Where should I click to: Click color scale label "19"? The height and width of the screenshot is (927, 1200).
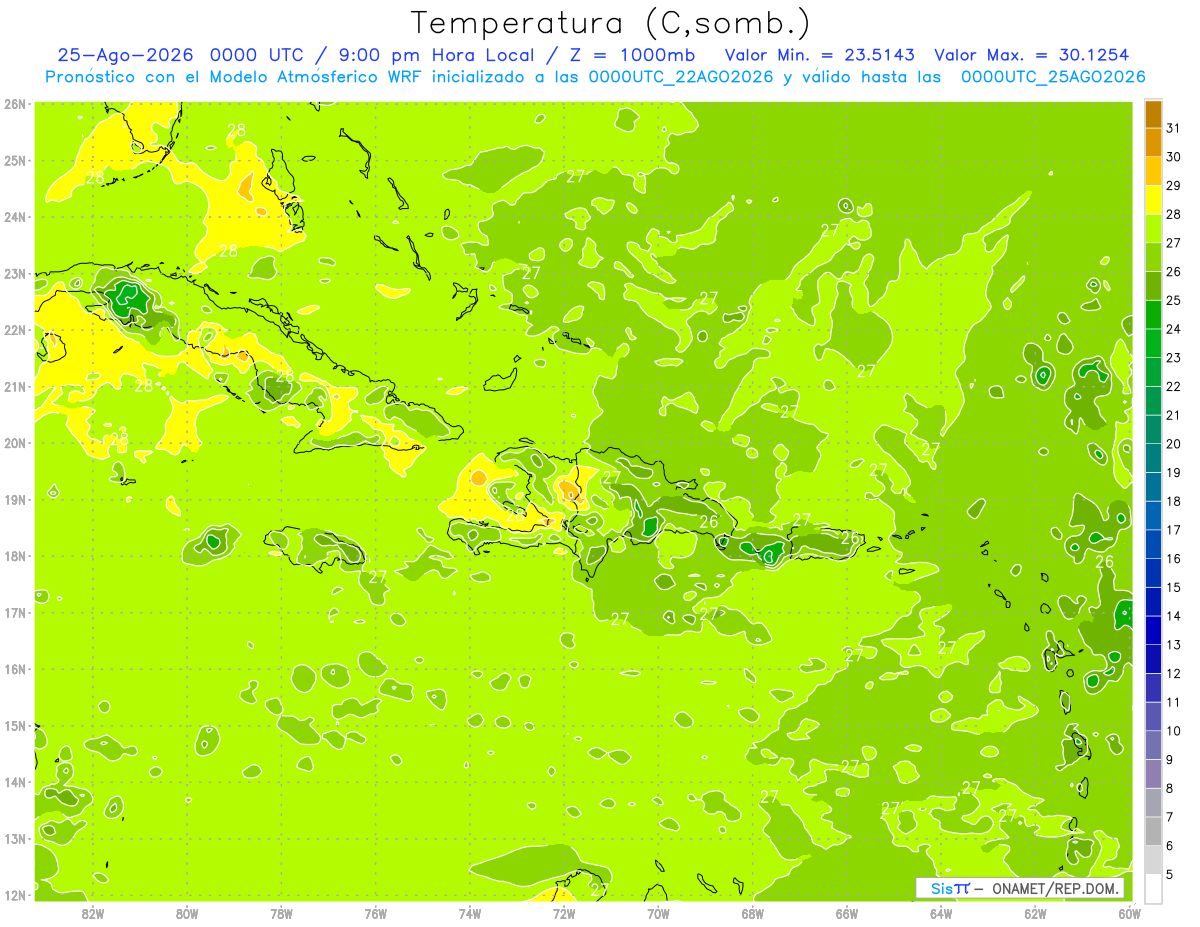[1173, 472]
